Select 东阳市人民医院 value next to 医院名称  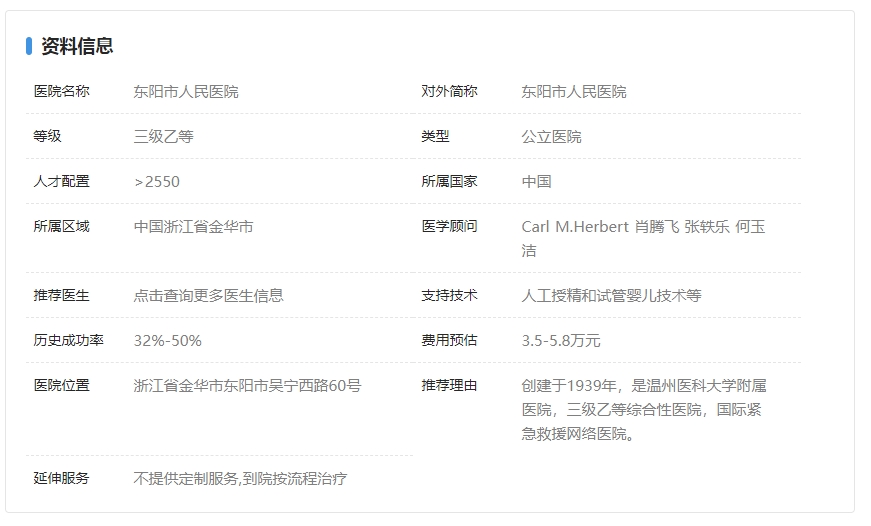pyautogui.click(x=186, y=92)
